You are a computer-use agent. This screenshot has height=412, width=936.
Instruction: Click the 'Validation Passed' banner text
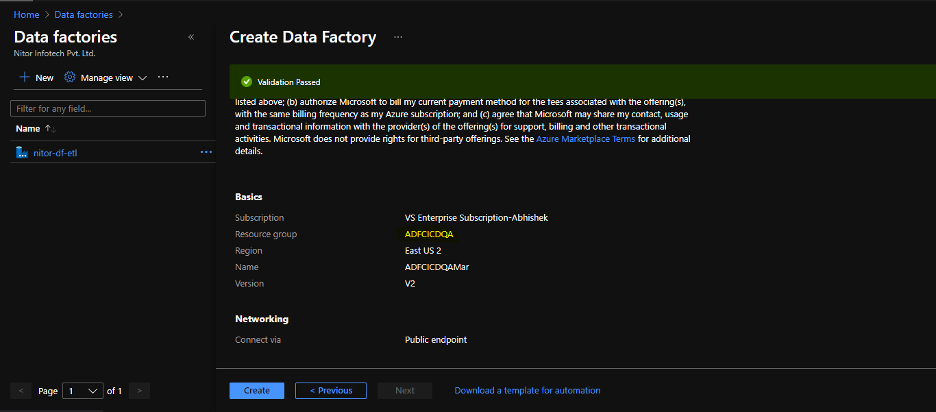(289, 82)
